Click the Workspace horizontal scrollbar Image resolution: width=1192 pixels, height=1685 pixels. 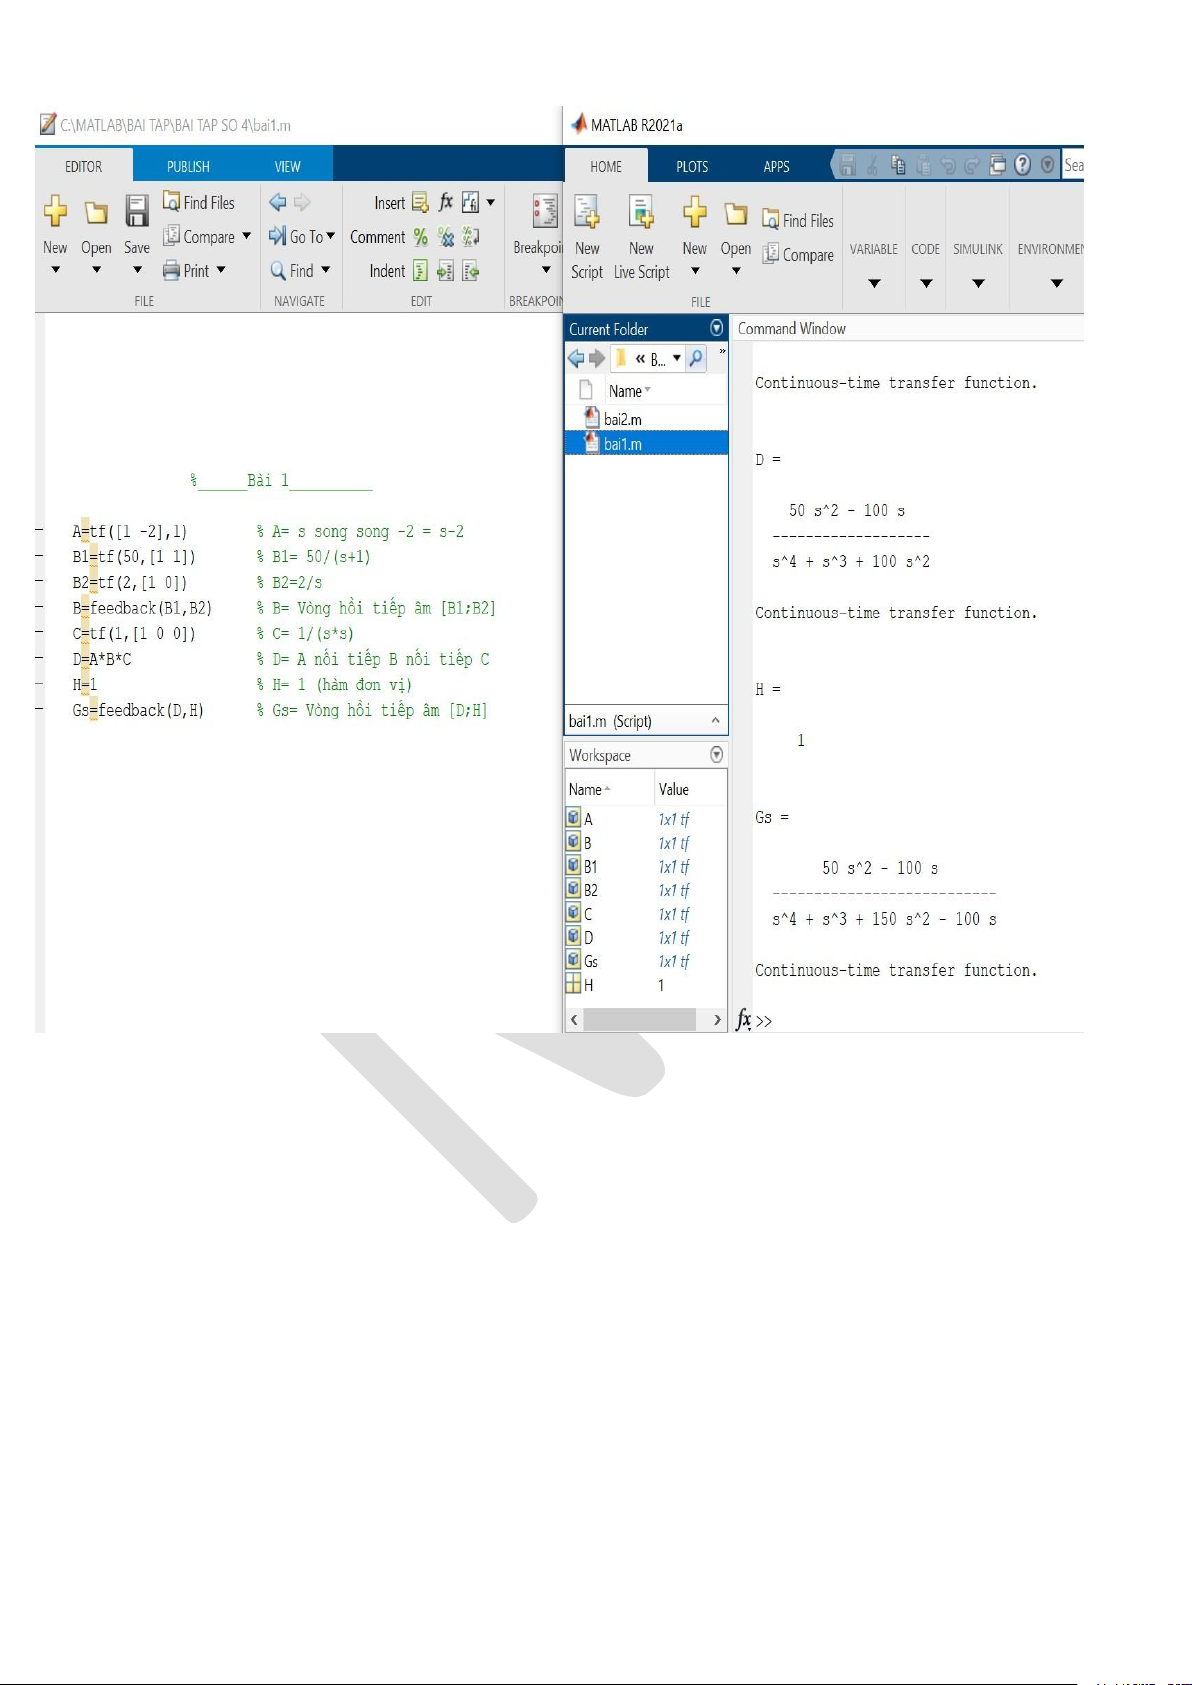(x=639, y=1019)
